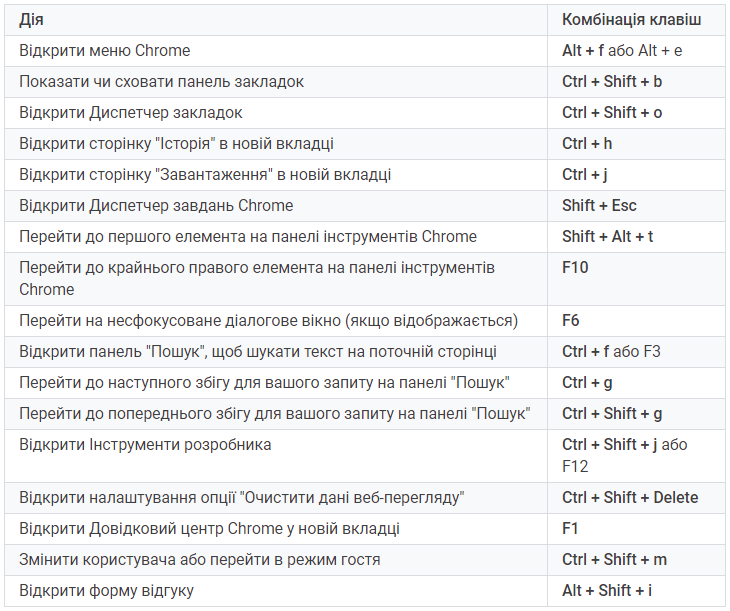Click the 'Ctrl + Shift + Delete' shortcut cell
The height and width of the screenshot is (611, 730).
tap(636, 498)
